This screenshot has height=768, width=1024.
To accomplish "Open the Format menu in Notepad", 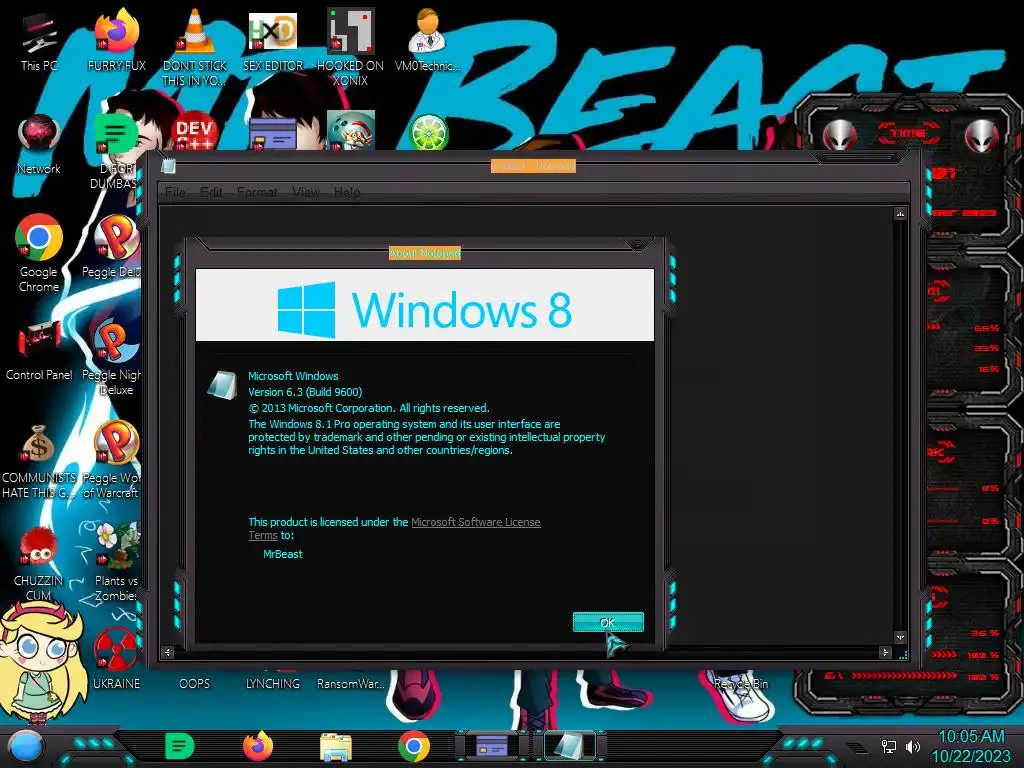I will [257, 192].
